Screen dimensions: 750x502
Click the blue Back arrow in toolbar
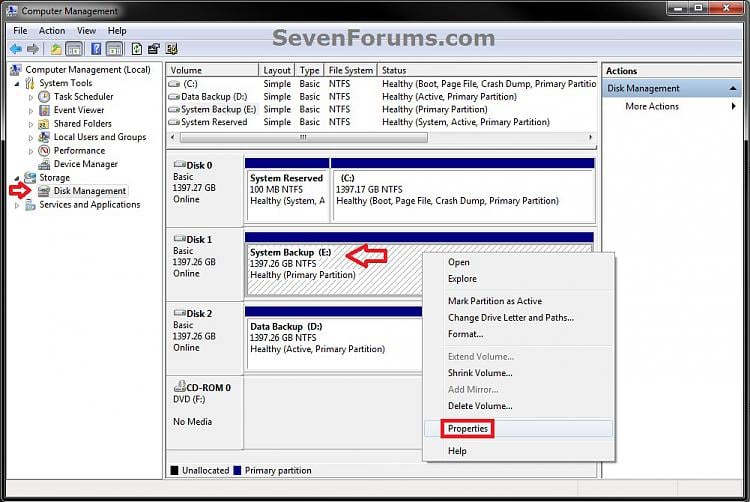[x=16, y=49]
